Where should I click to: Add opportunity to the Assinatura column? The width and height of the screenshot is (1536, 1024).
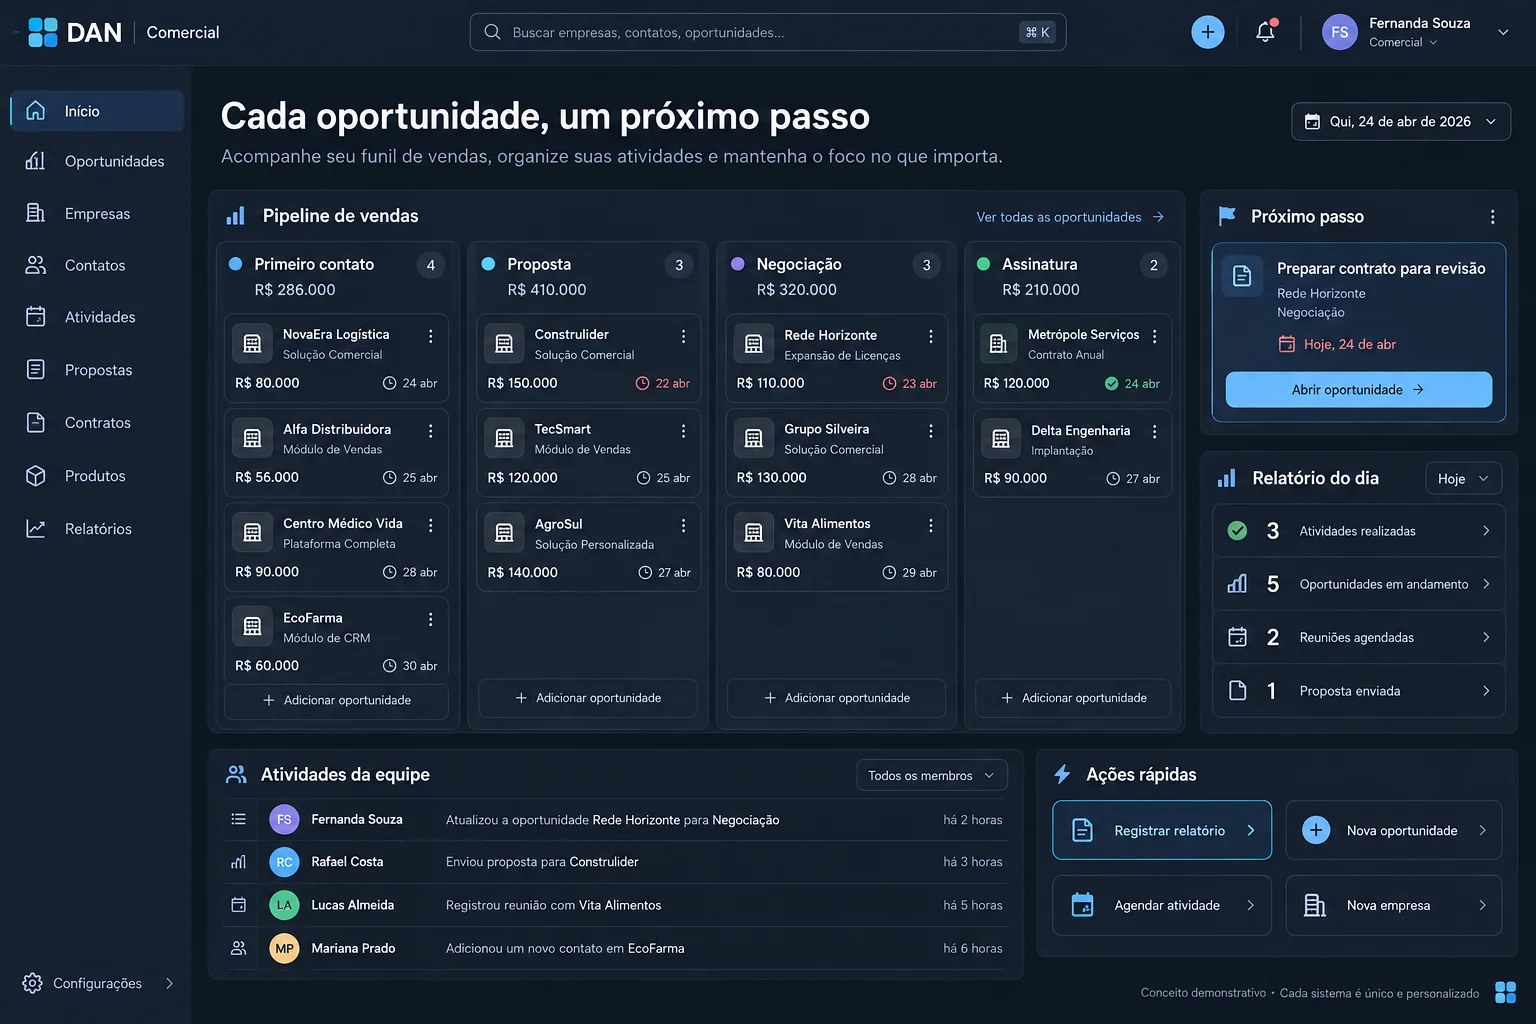(1073, 698)
